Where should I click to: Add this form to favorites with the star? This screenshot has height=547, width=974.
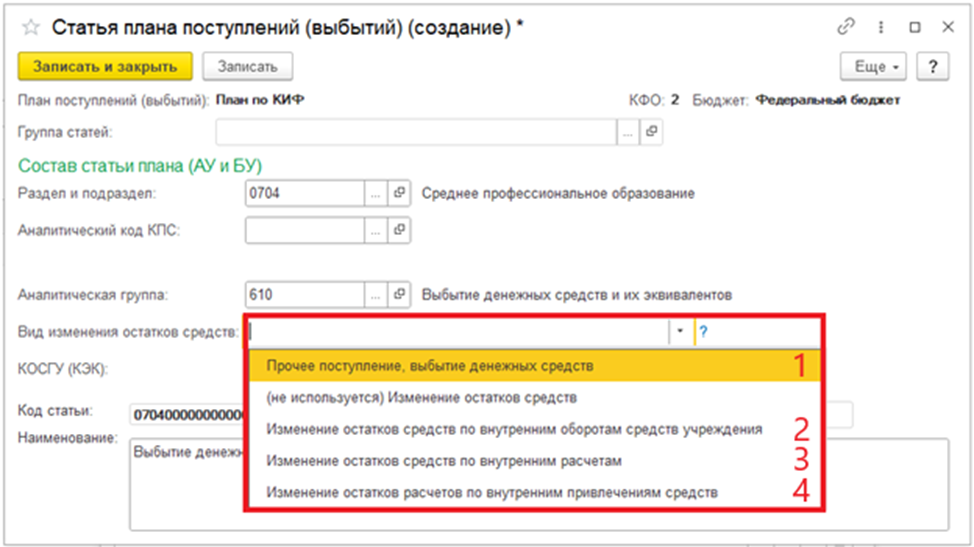31,27
